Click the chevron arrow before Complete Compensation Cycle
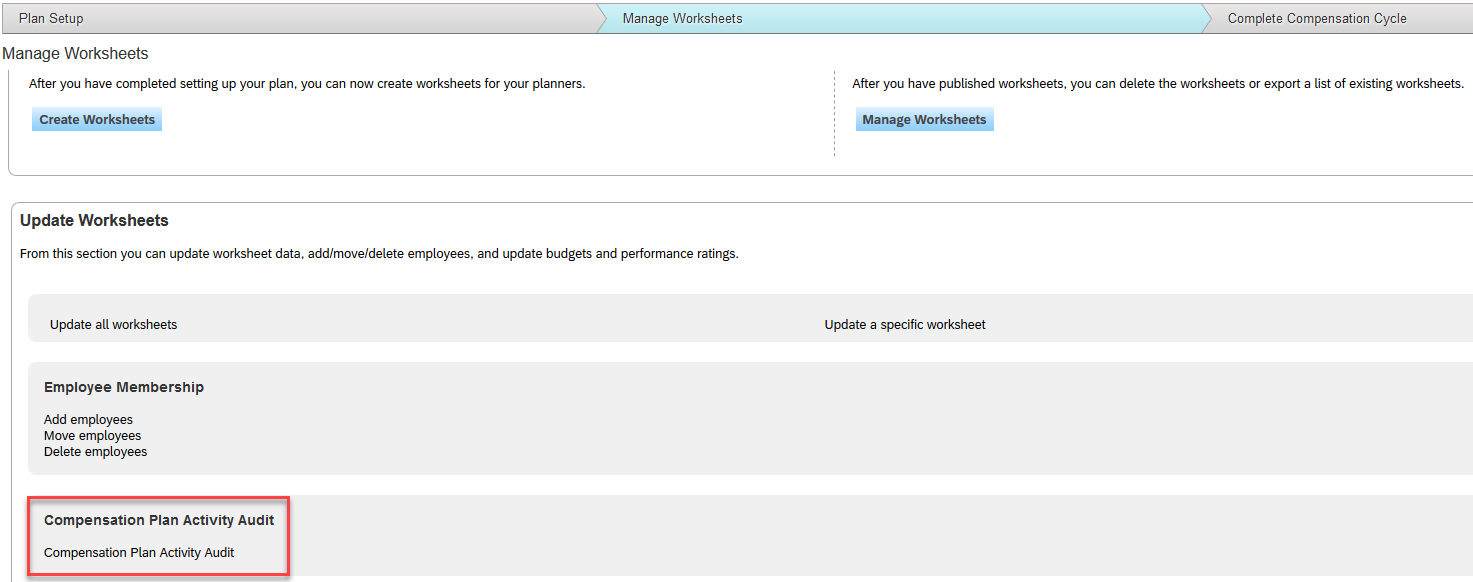This screenshot has height=582, width=1473. click(1206, 18)
